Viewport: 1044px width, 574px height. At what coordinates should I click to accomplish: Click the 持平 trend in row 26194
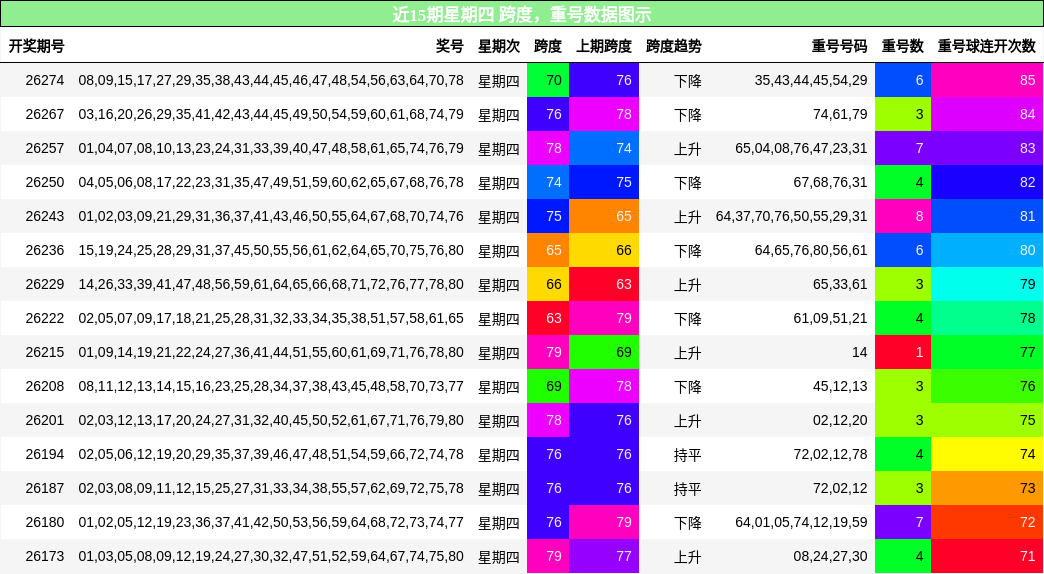click(x=687, y=454)
